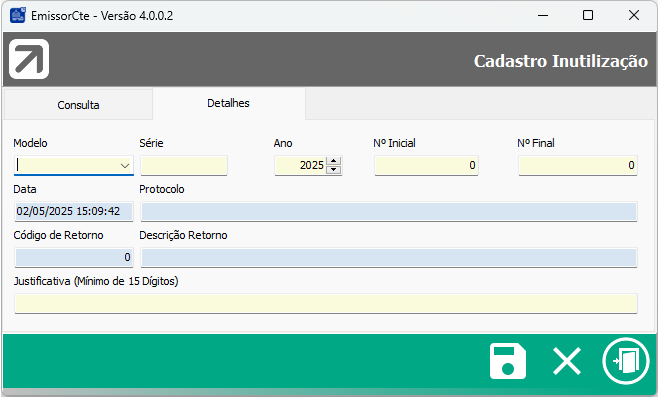Image resolution: width=658 pixels, height=397 pixels.
Task: Decrease Ano with down stepper arrow
Action: (333, 170)
